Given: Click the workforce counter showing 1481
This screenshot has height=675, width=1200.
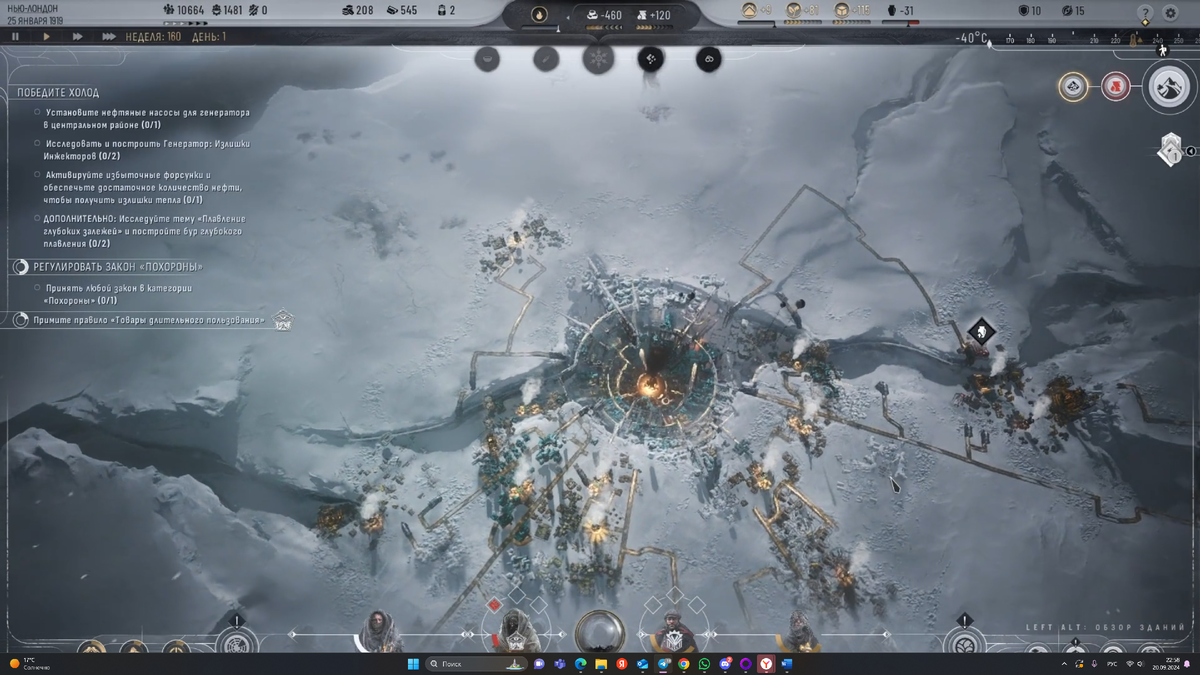Looking at the screenshot, I should pos(227,10).
